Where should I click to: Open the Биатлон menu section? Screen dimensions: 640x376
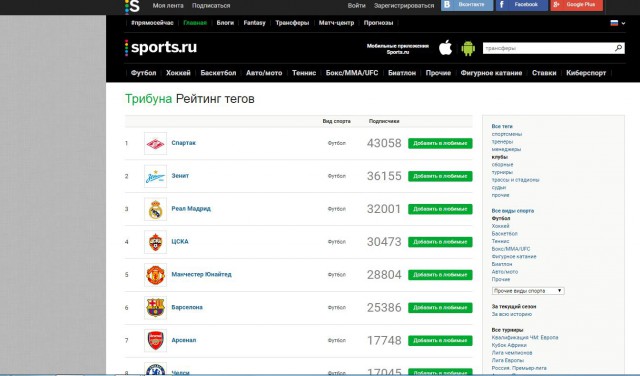(402, 73)
